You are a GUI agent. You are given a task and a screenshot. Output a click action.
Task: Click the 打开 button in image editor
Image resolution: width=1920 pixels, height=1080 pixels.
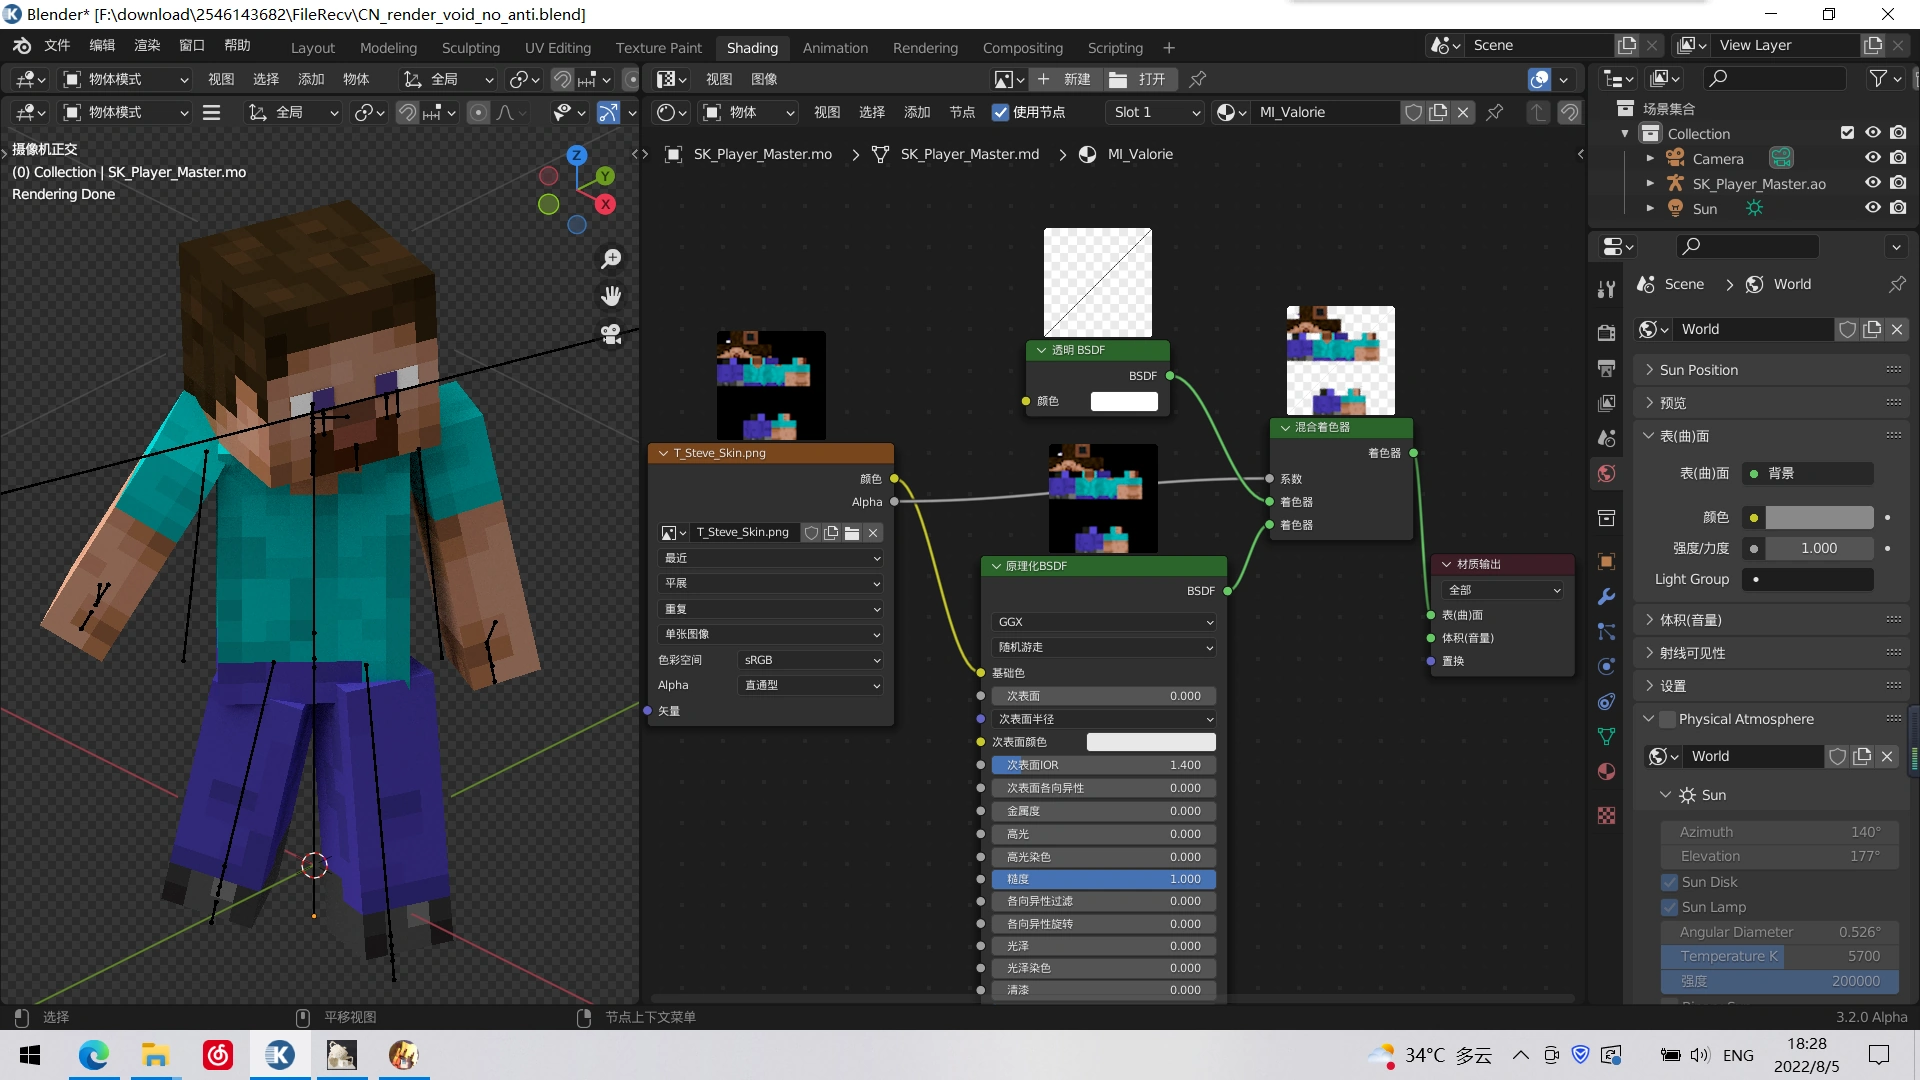tap(1141, 79)
